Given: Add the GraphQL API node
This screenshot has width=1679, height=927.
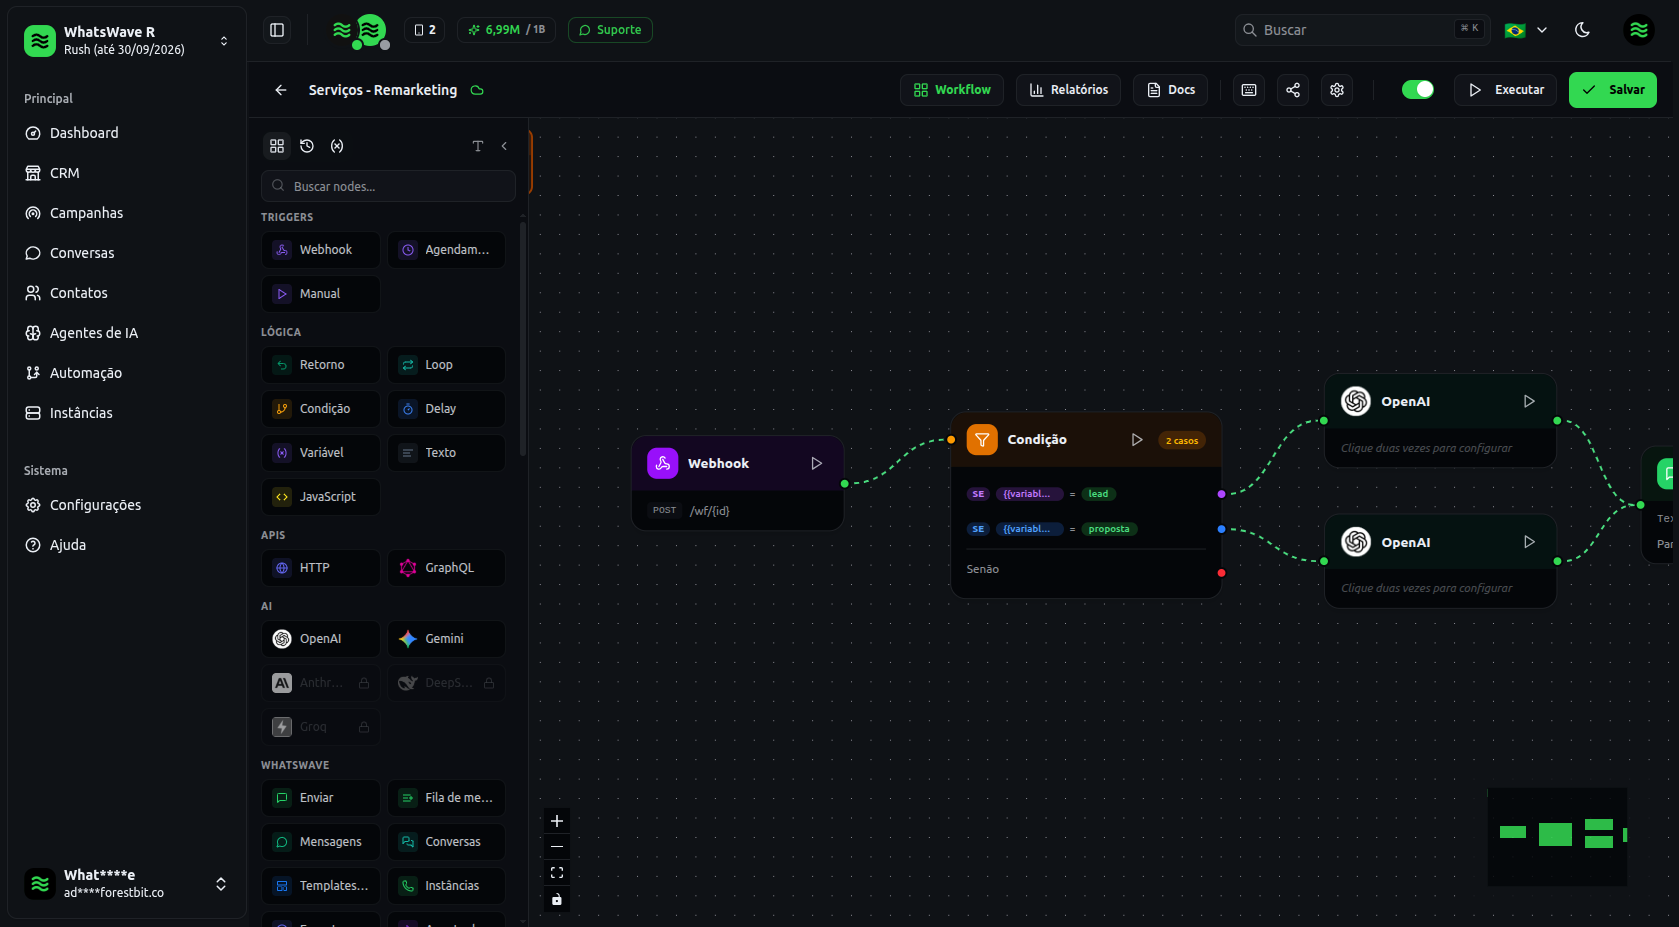Looking at the screenshot, I should (446, 568).
